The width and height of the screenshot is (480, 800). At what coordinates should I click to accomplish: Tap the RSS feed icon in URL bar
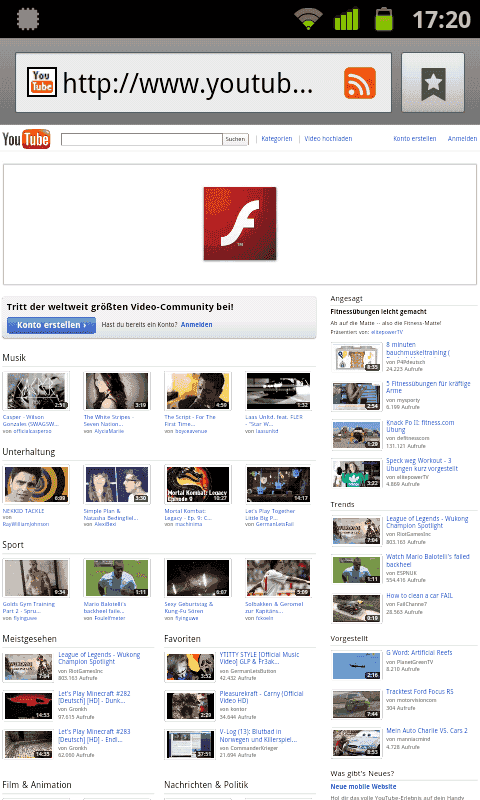pyautogui.click(x=360, y=83)
